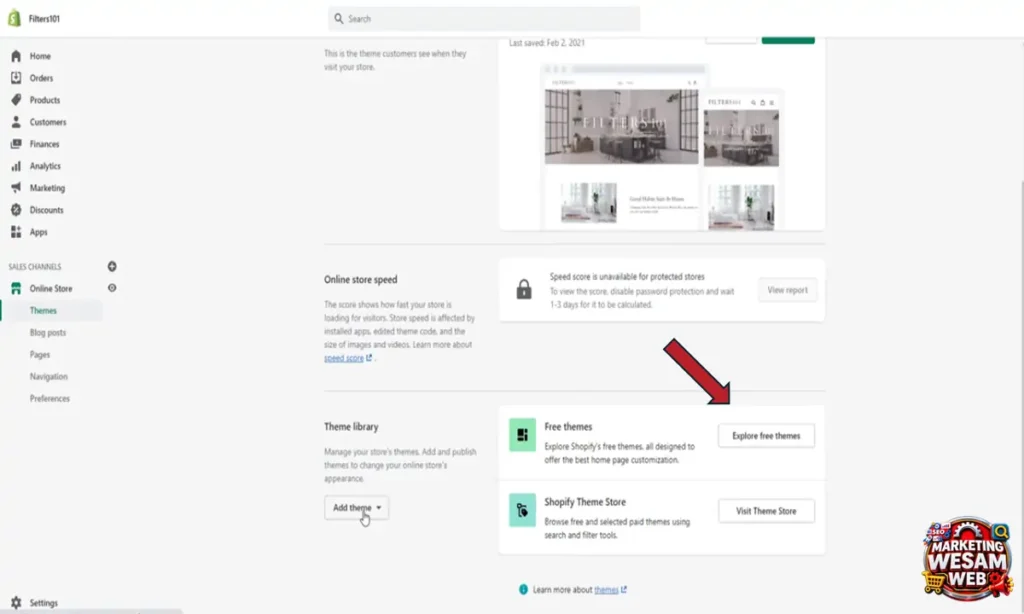Click the top Search field
Image resolution: width=1024 pixels, height=614 pixels.
(484, 19)
